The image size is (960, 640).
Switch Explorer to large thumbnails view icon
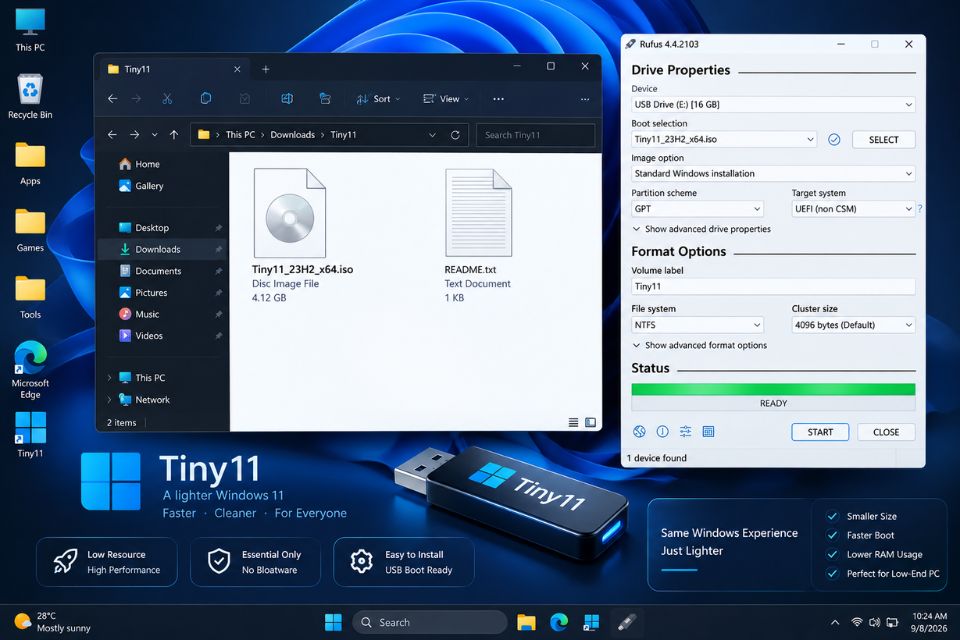coord(590,423)
